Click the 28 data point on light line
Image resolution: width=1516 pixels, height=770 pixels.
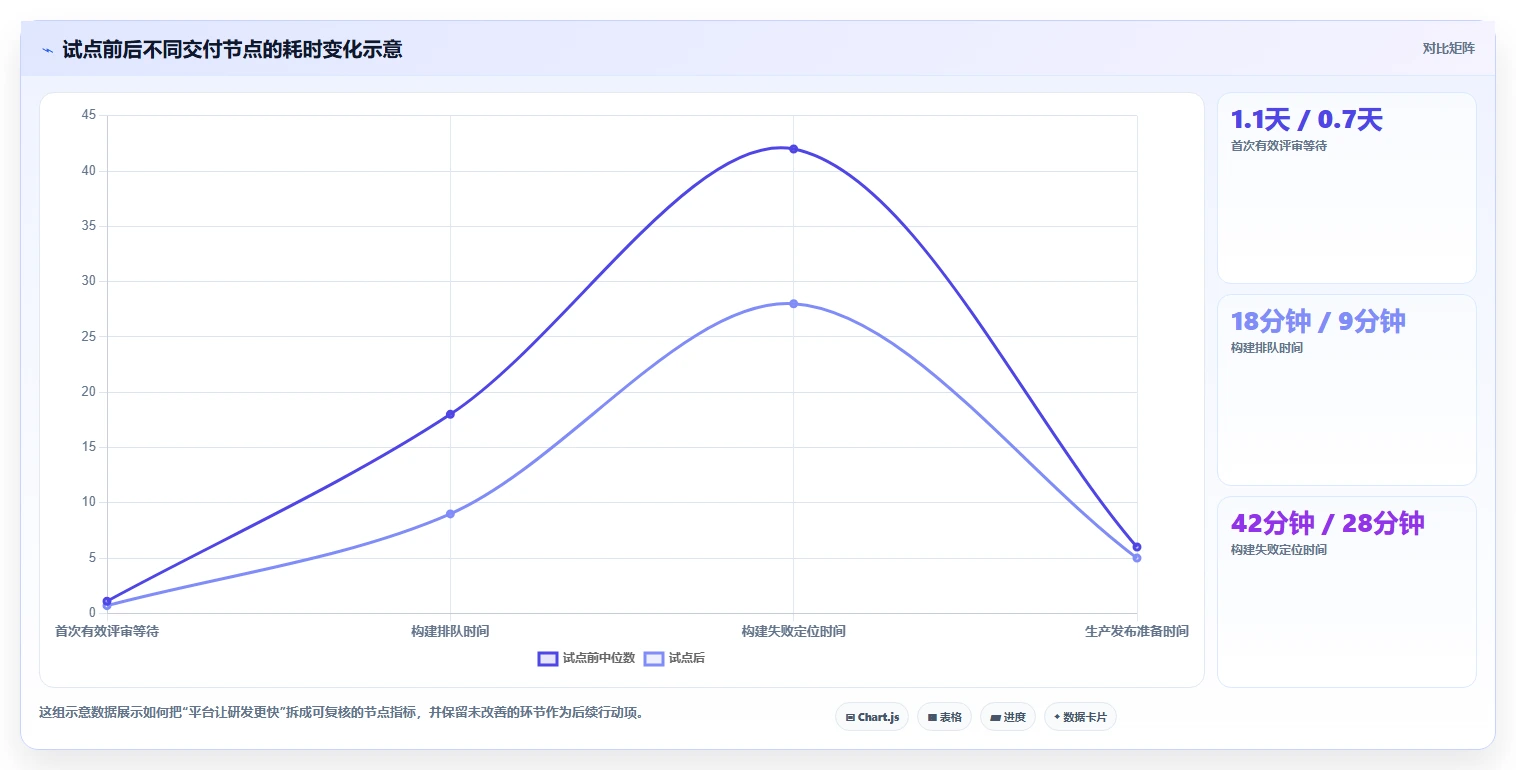click(x=794, y=303)
